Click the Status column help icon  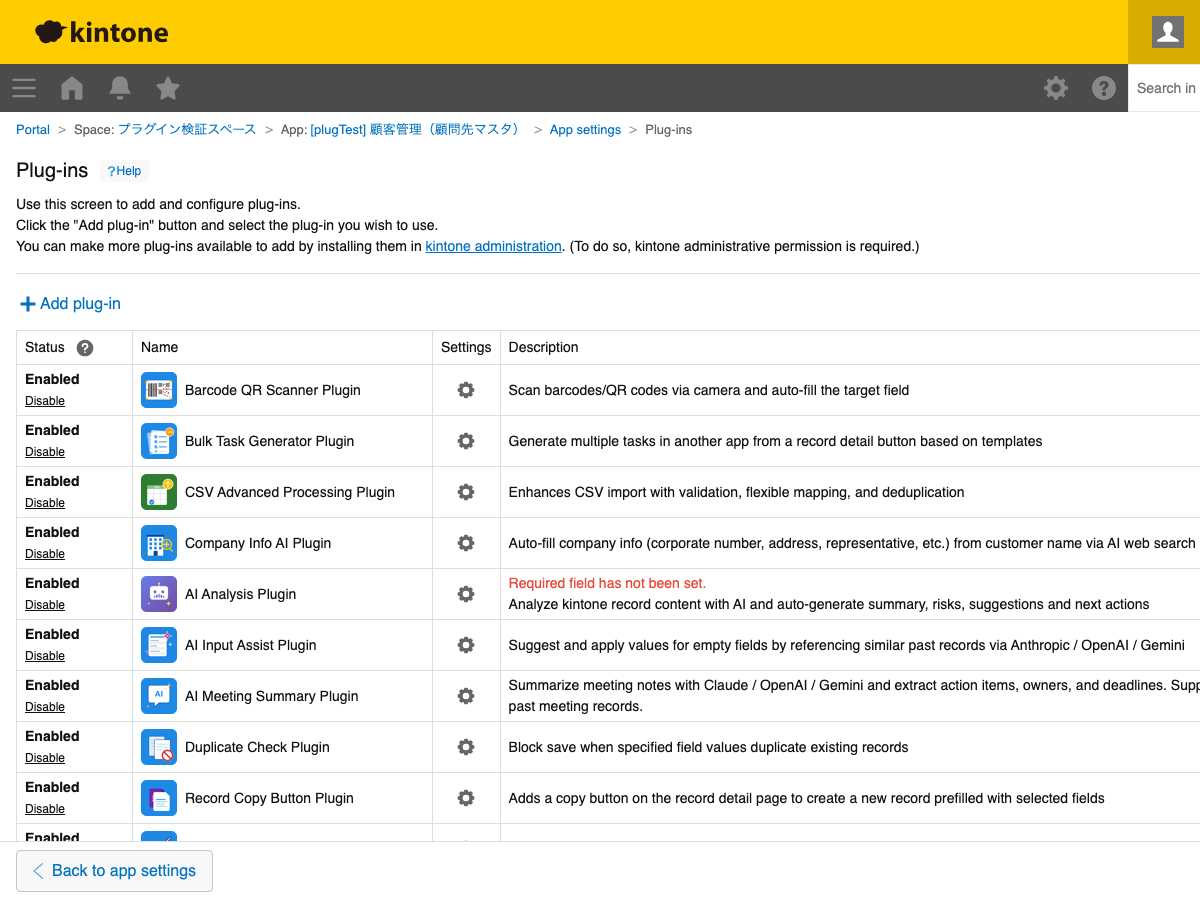click(85, 348)
